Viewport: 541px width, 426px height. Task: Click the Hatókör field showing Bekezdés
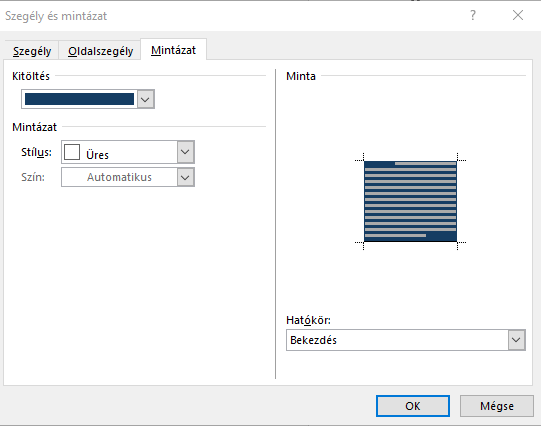(x=405, y=340)
